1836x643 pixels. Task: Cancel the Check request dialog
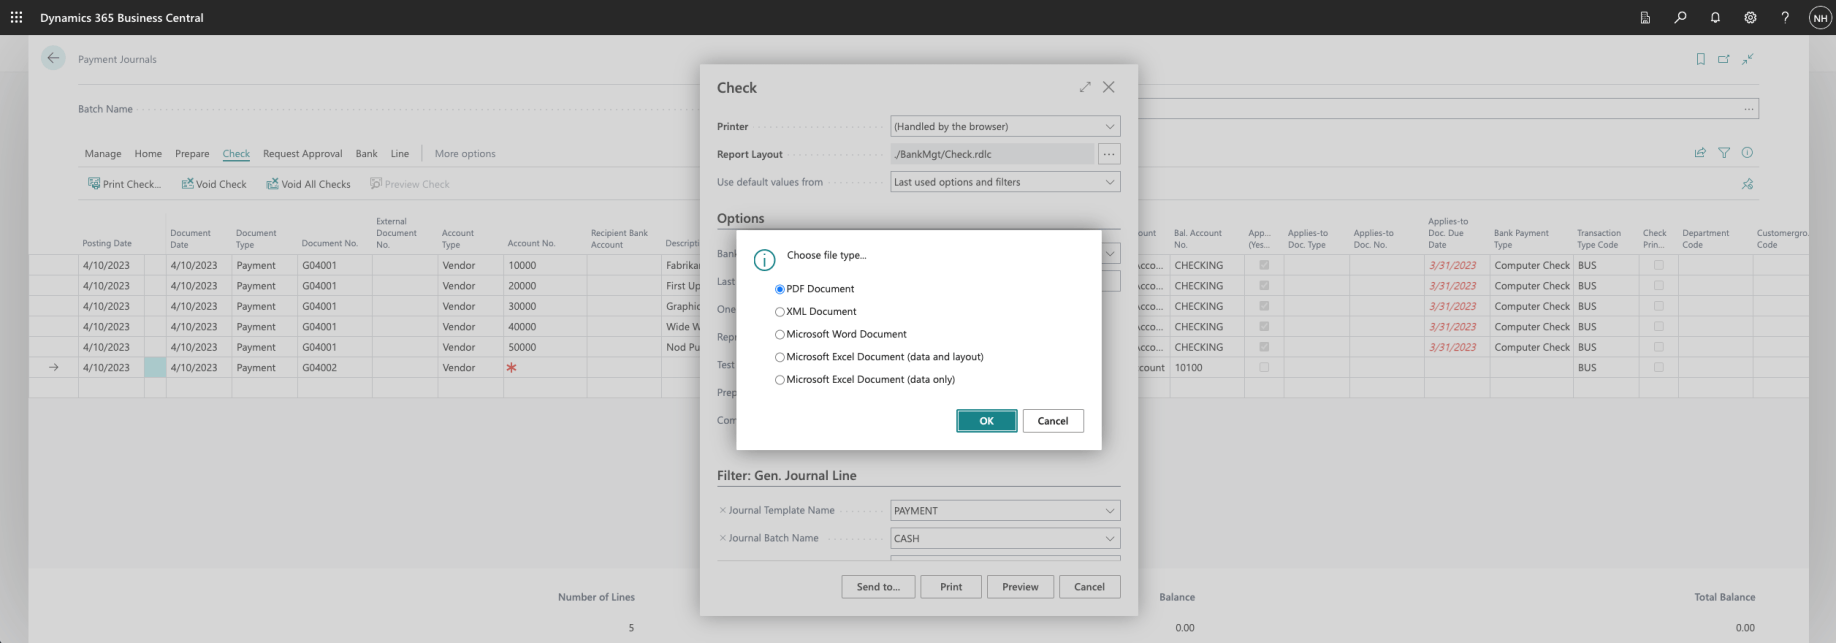click(1089, 587)
